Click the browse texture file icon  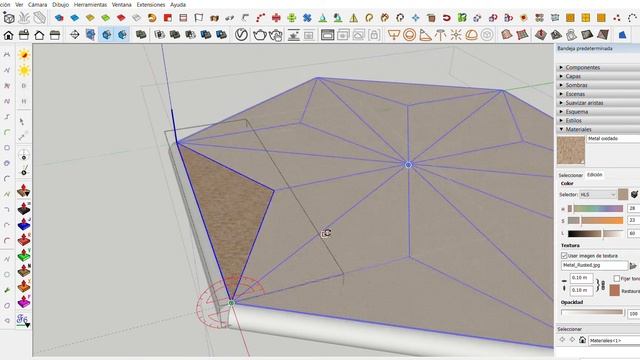(633, 266)
